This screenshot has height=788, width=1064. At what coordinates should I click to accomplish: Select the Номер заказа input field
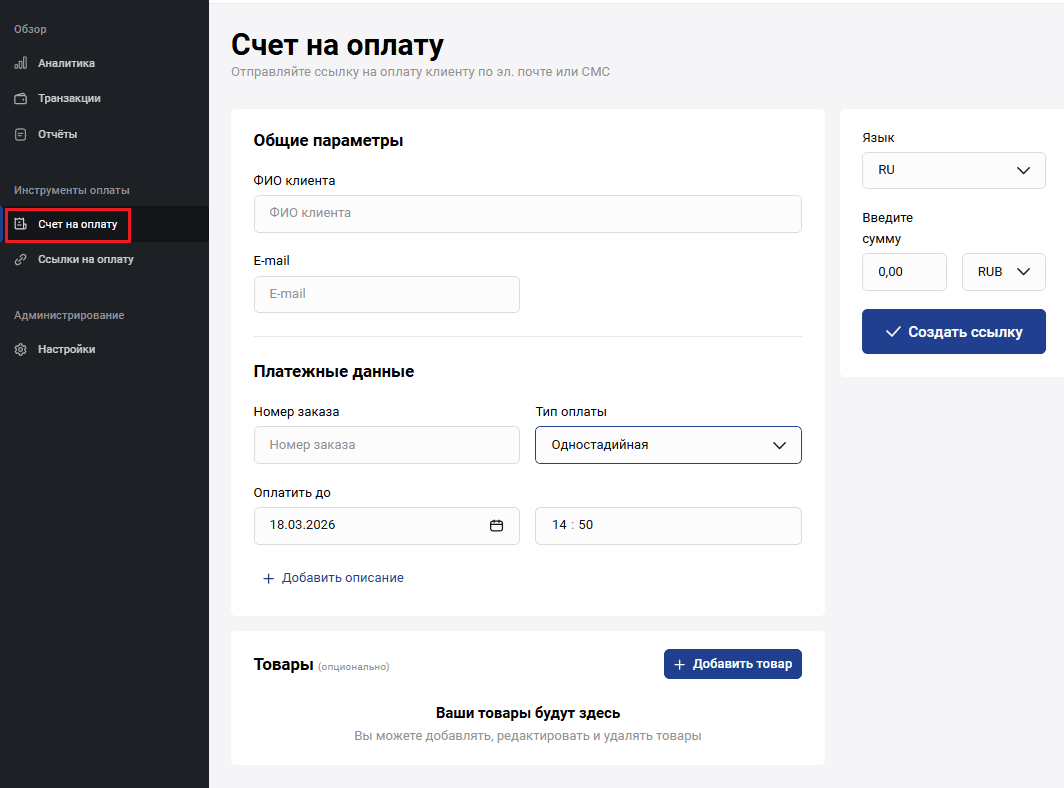click(x=386, y=445)
